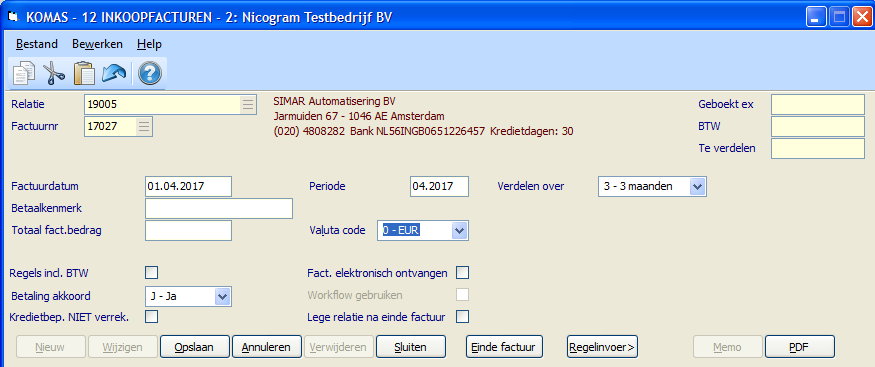The image size is (875, 367).
Task: Click the Copy icon in the toolbar
Action: 23,73
